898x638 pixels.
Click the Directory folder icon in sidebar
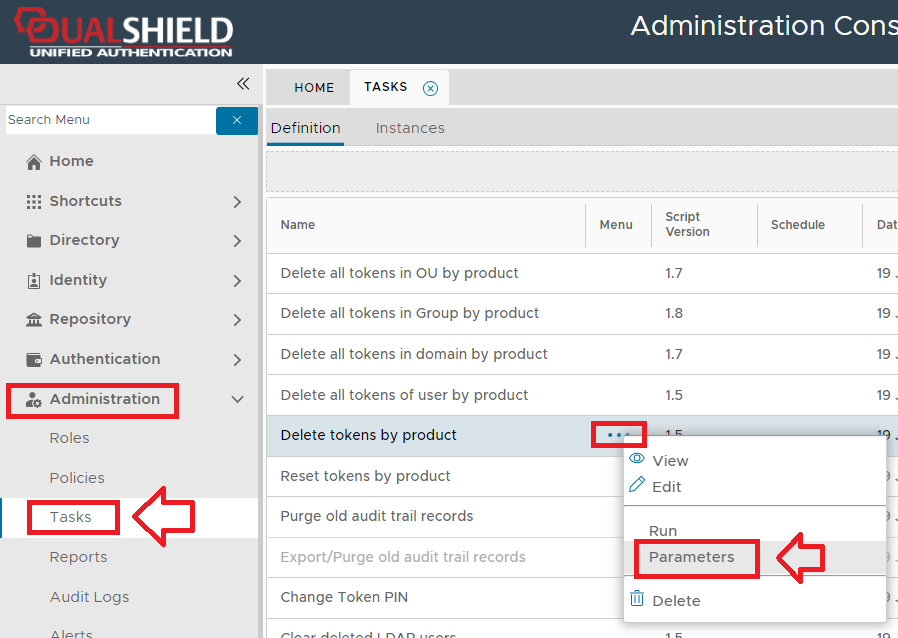tap(34, 241)
